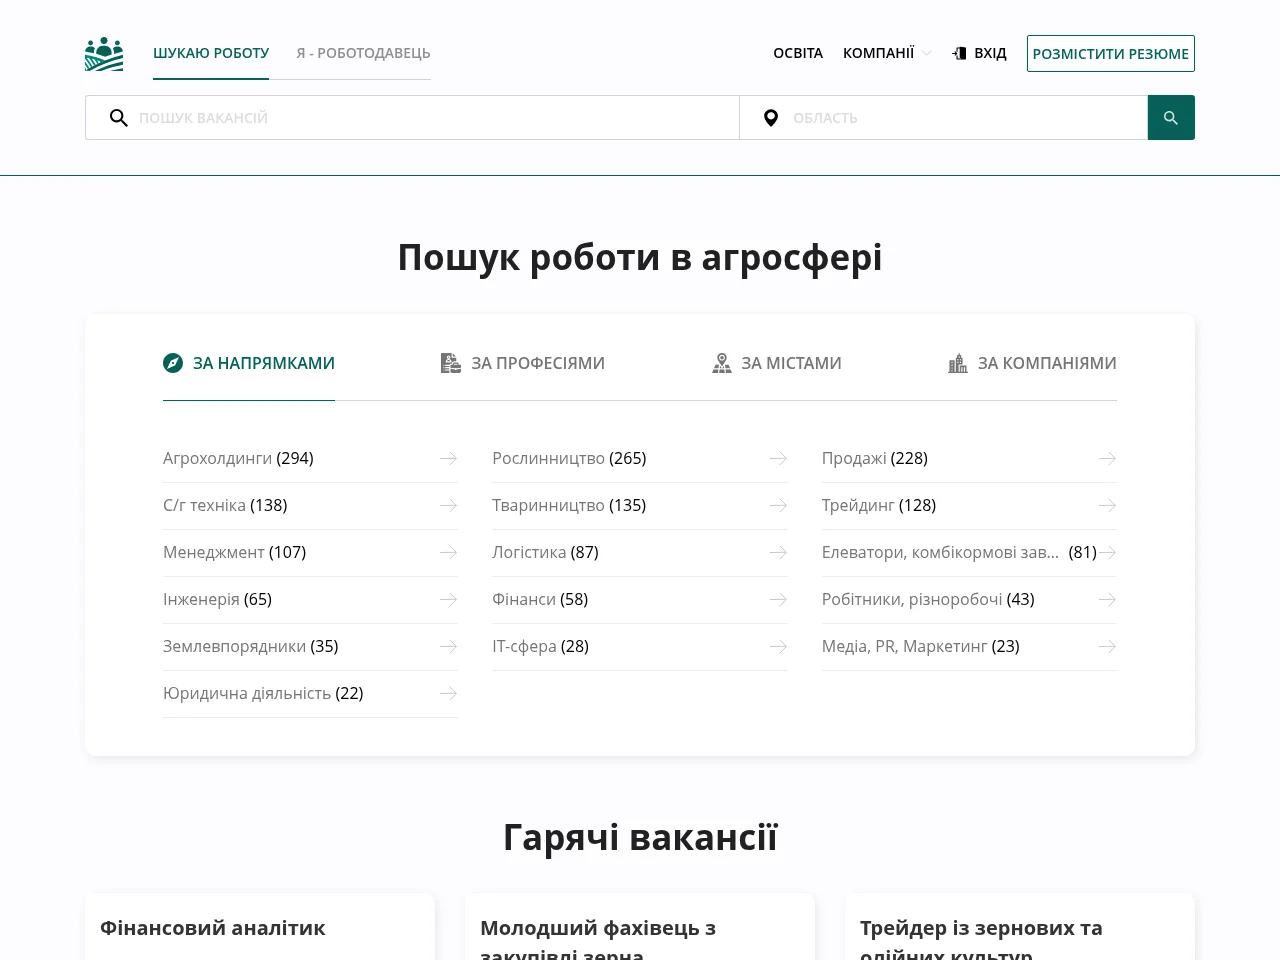The height and width of the screenshot is (960, 1280).
Task: Click the document icon beside ЗА ПРОФЕСІЯМИ
Action: 451,363
